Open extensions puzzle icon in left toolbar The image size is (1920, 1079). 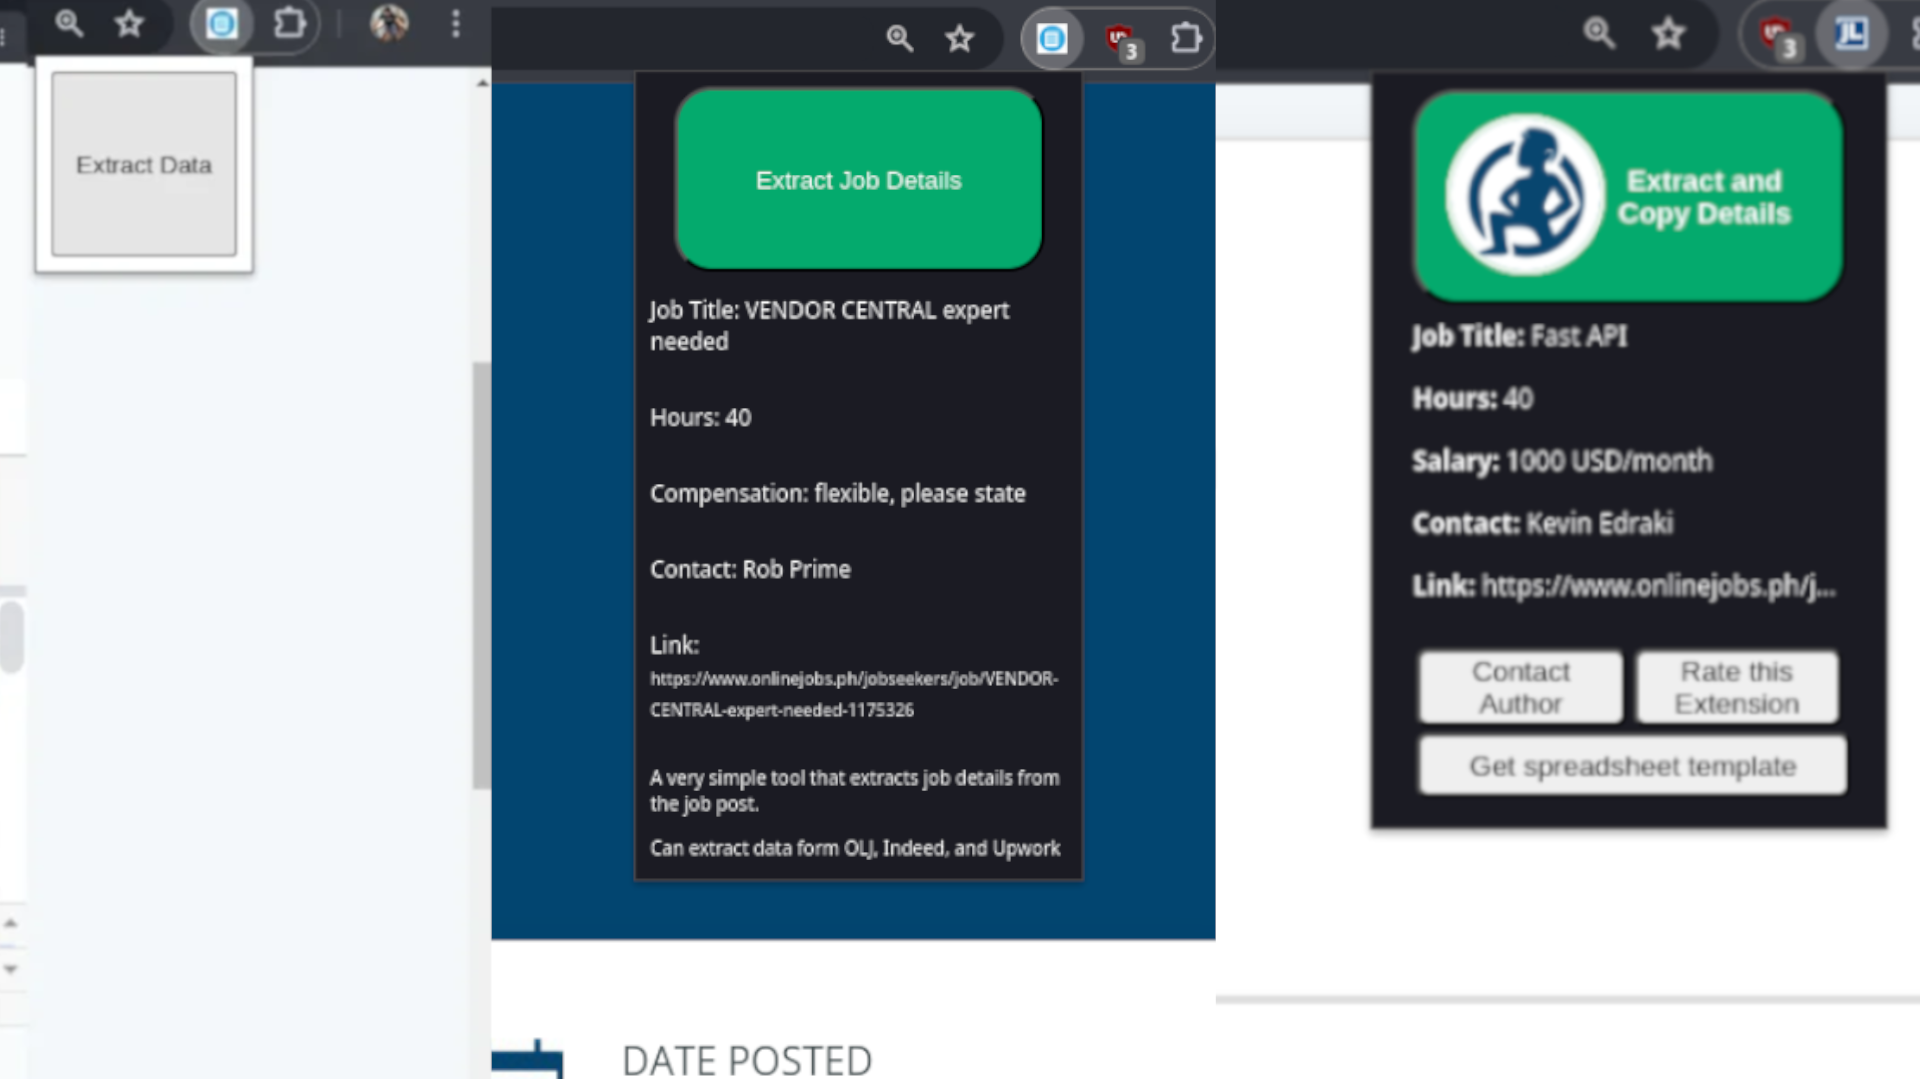290,23
